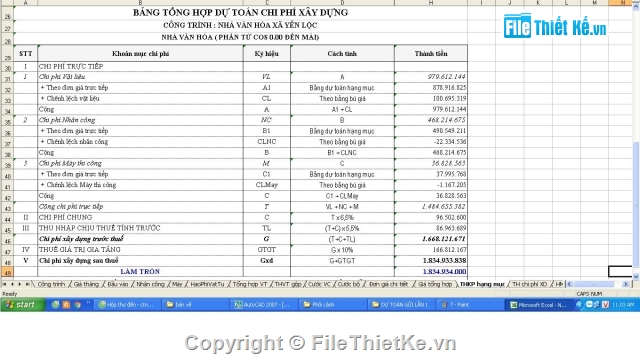Switch to the 'Tổng hợp VT' sheet tab
Image resolution: width=640 pixels, height=361 pixels.
(x=249, y=284)
